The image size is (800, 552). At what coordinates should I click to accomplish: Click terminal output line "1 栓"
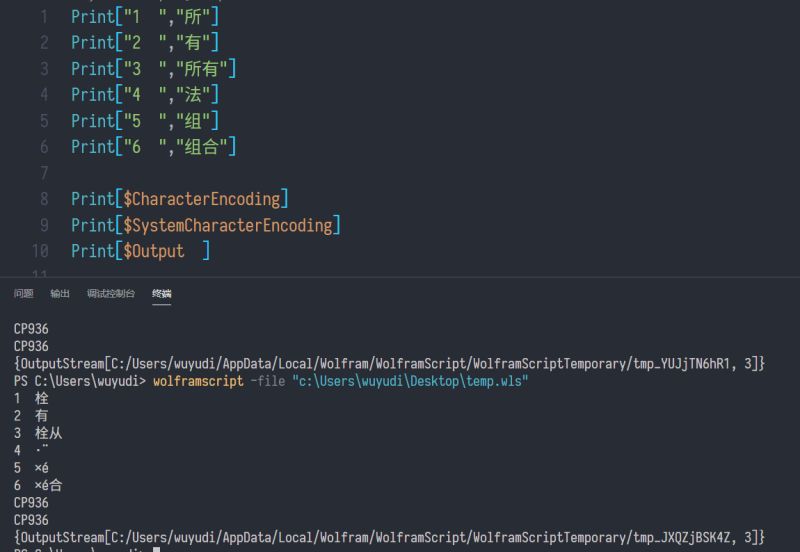[x=31, y=398]
